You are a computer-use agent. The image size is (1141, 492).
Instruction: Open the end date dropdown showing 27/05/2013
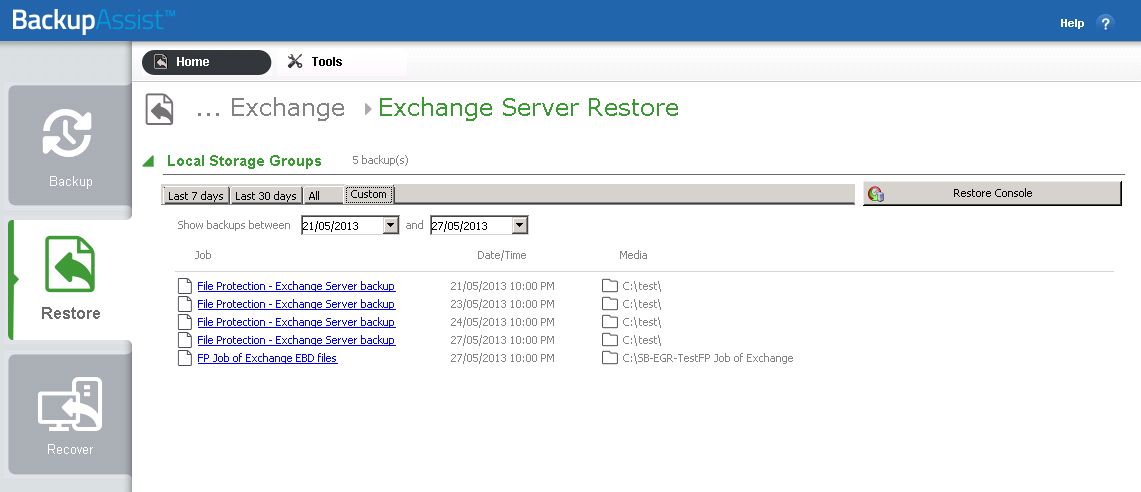[x=519, y=226]
